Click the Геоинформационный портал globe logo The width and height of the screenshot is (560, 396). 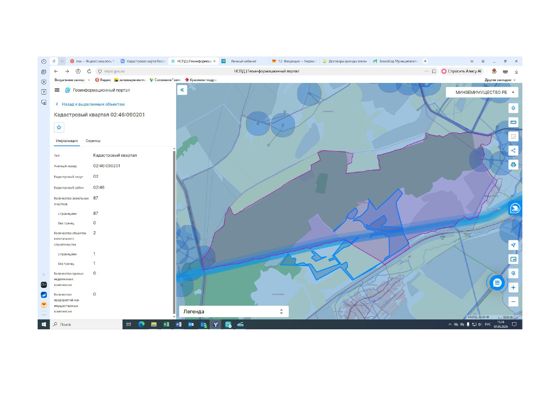(x=68, y=90)
